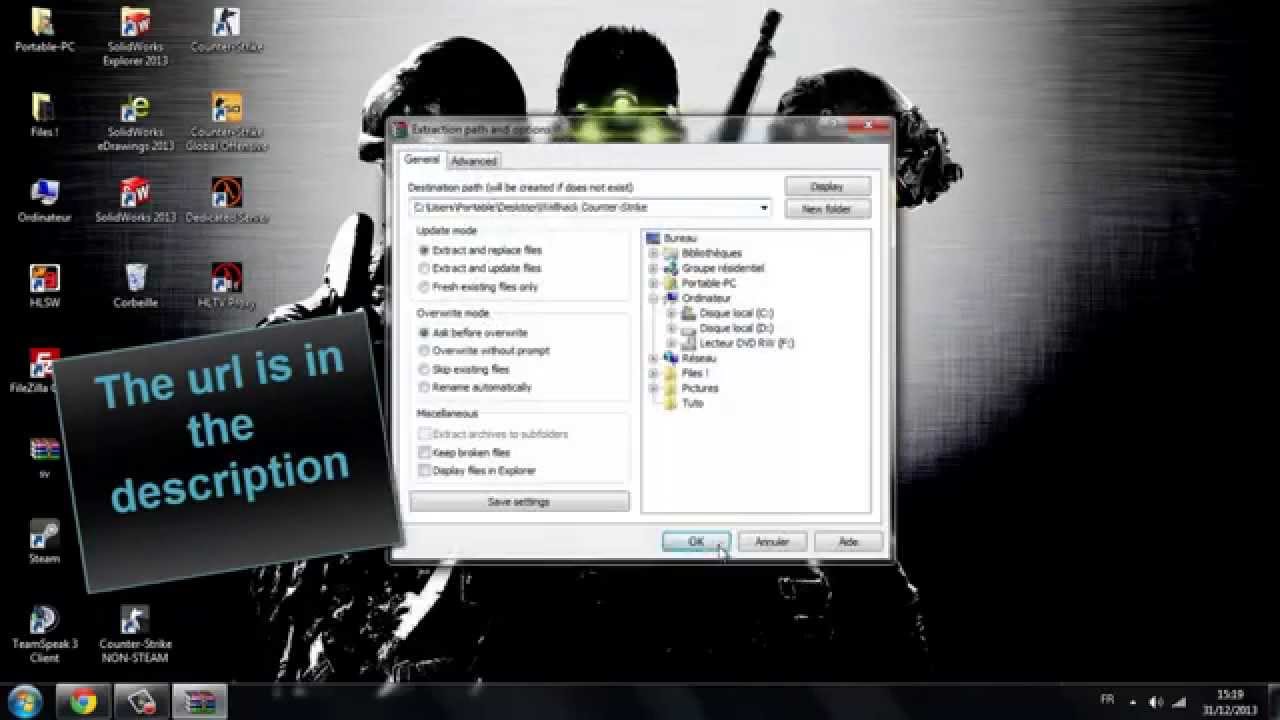Screen dimensions: 1280x720
Task: Expand the Groupe résidentiel tree node
Action: [x=653, y=268]
